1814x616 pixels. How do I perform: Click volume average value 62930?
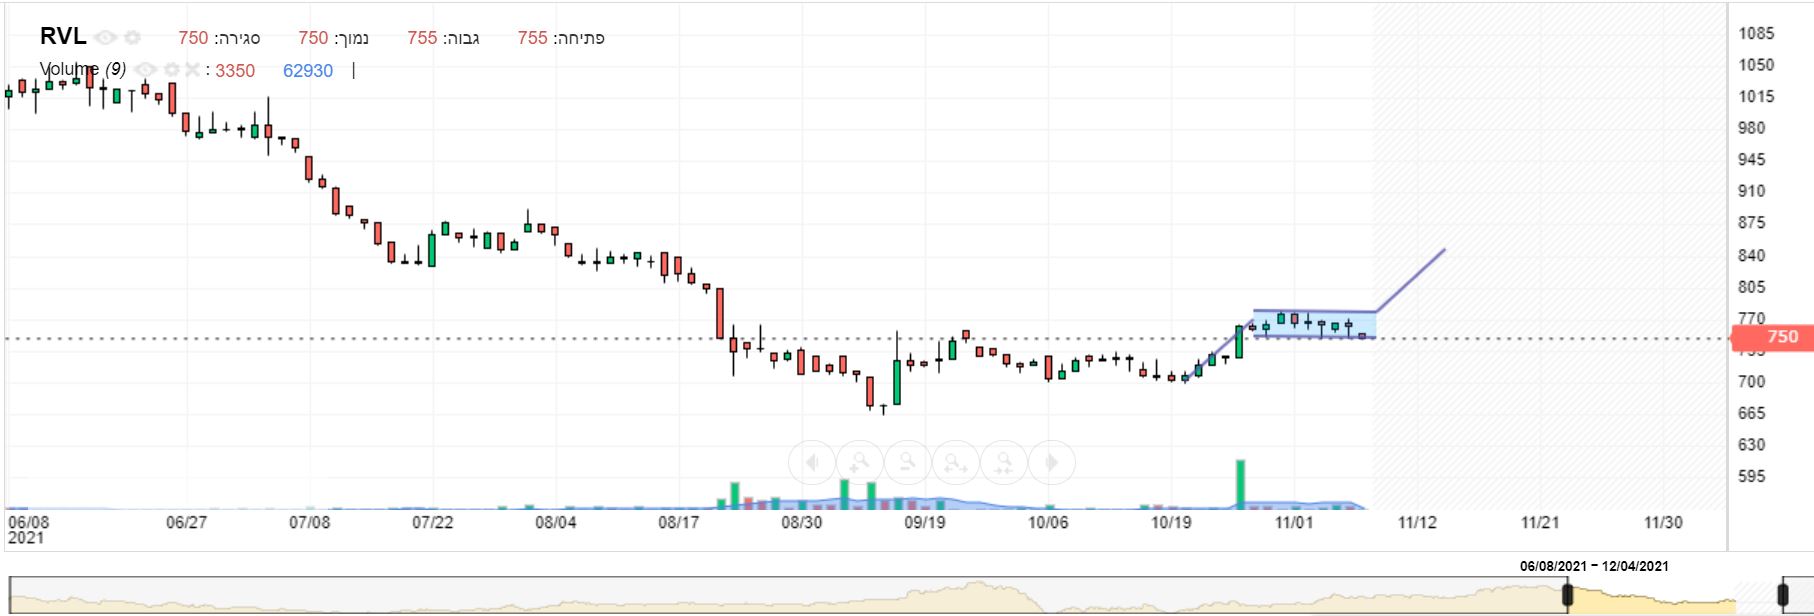click(308, 71)
